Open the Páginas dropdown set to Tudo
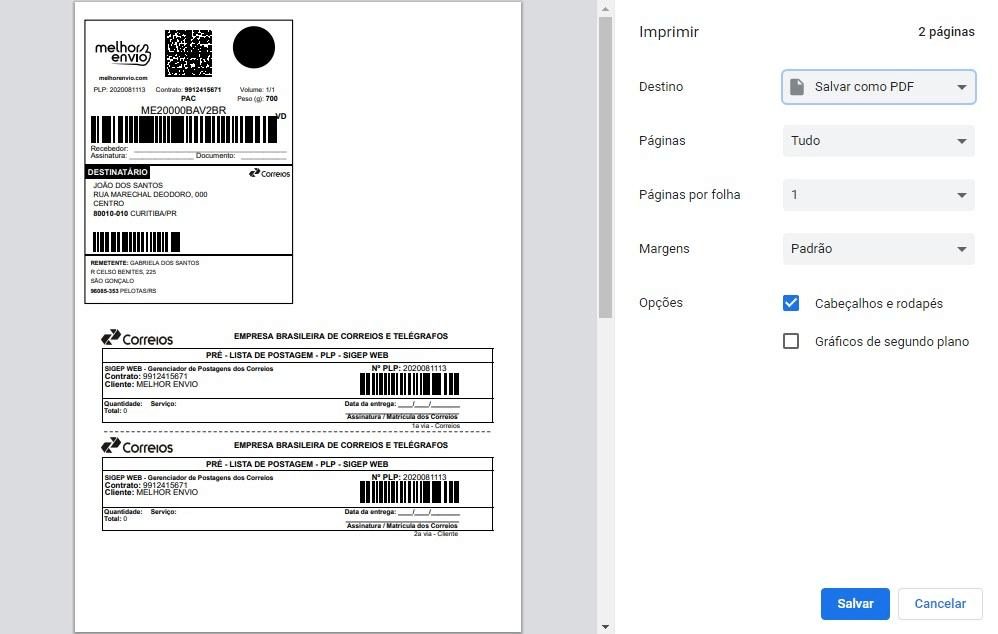 pos(878,141)
